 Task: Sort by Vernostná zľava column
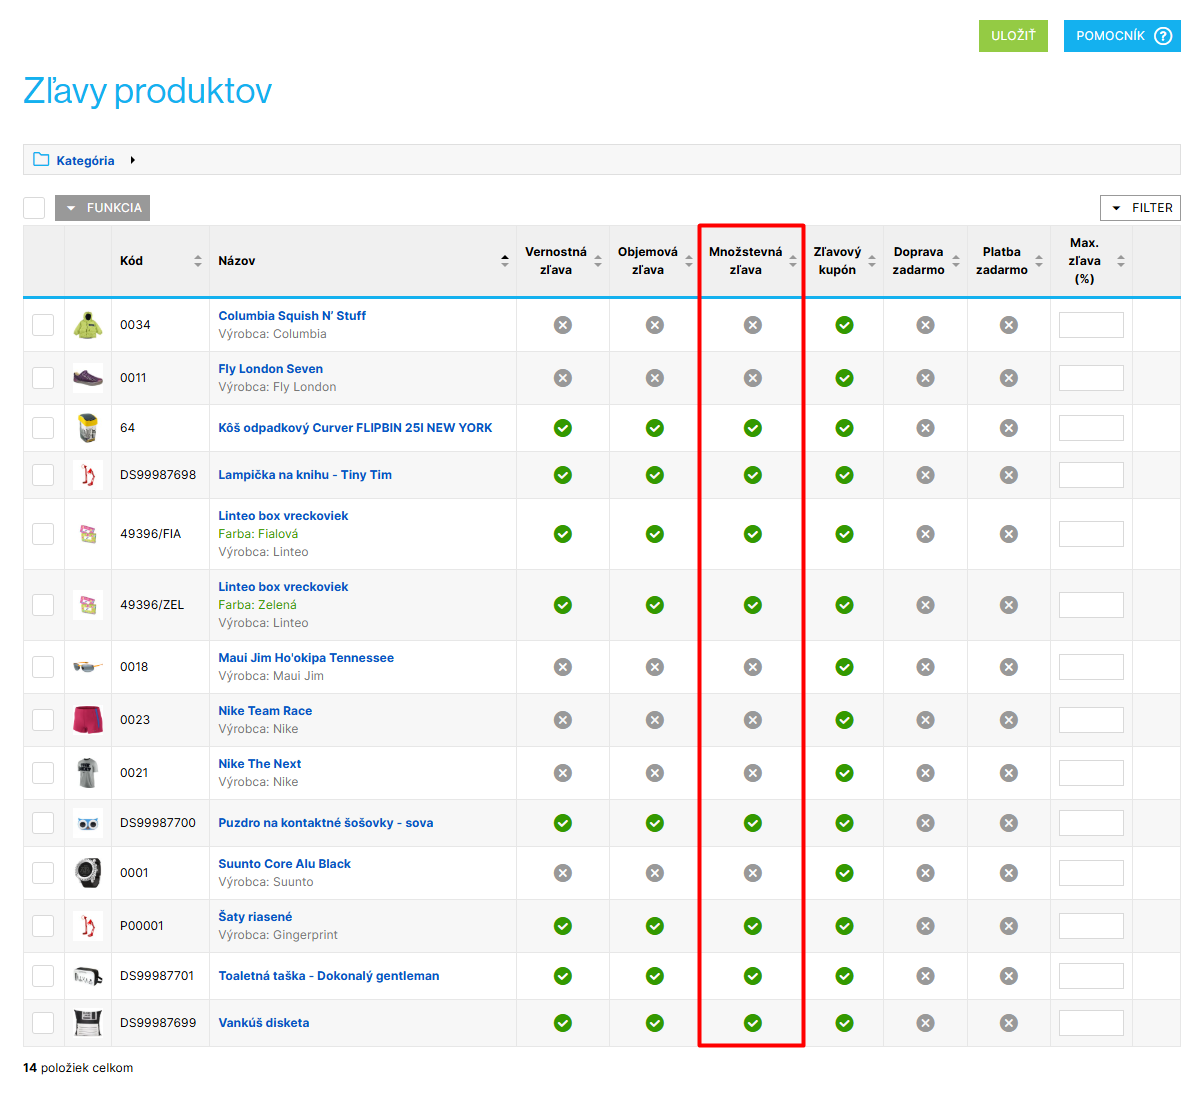tap(598, 261)
